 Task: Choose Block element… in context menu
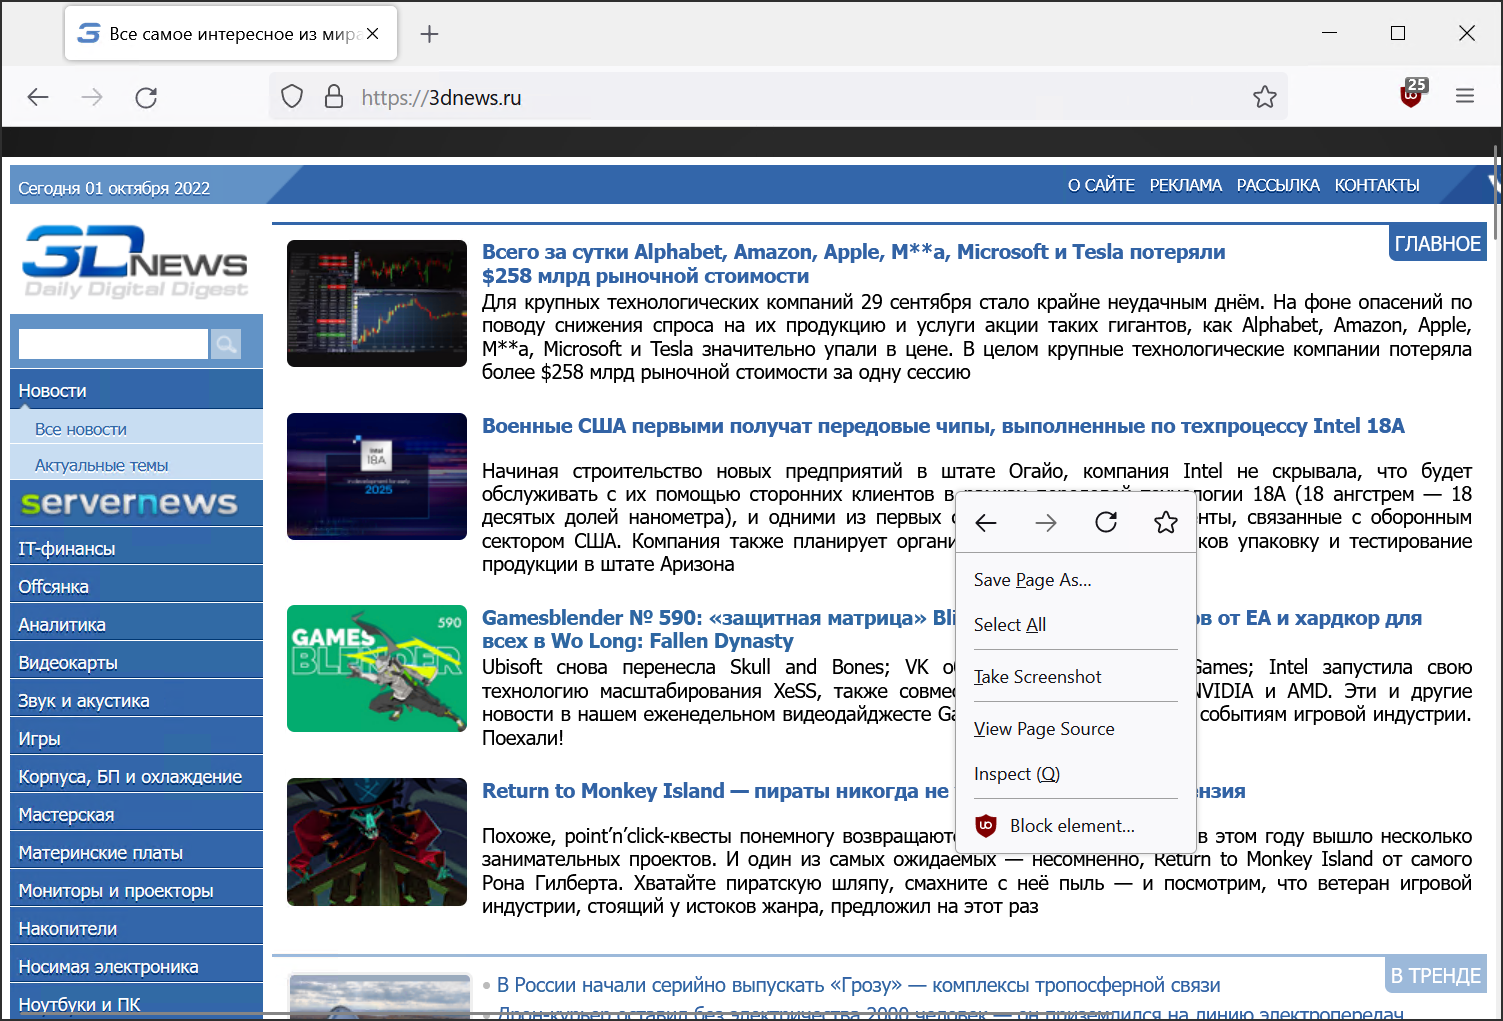pyautogui.click(x=1076, y=826)
